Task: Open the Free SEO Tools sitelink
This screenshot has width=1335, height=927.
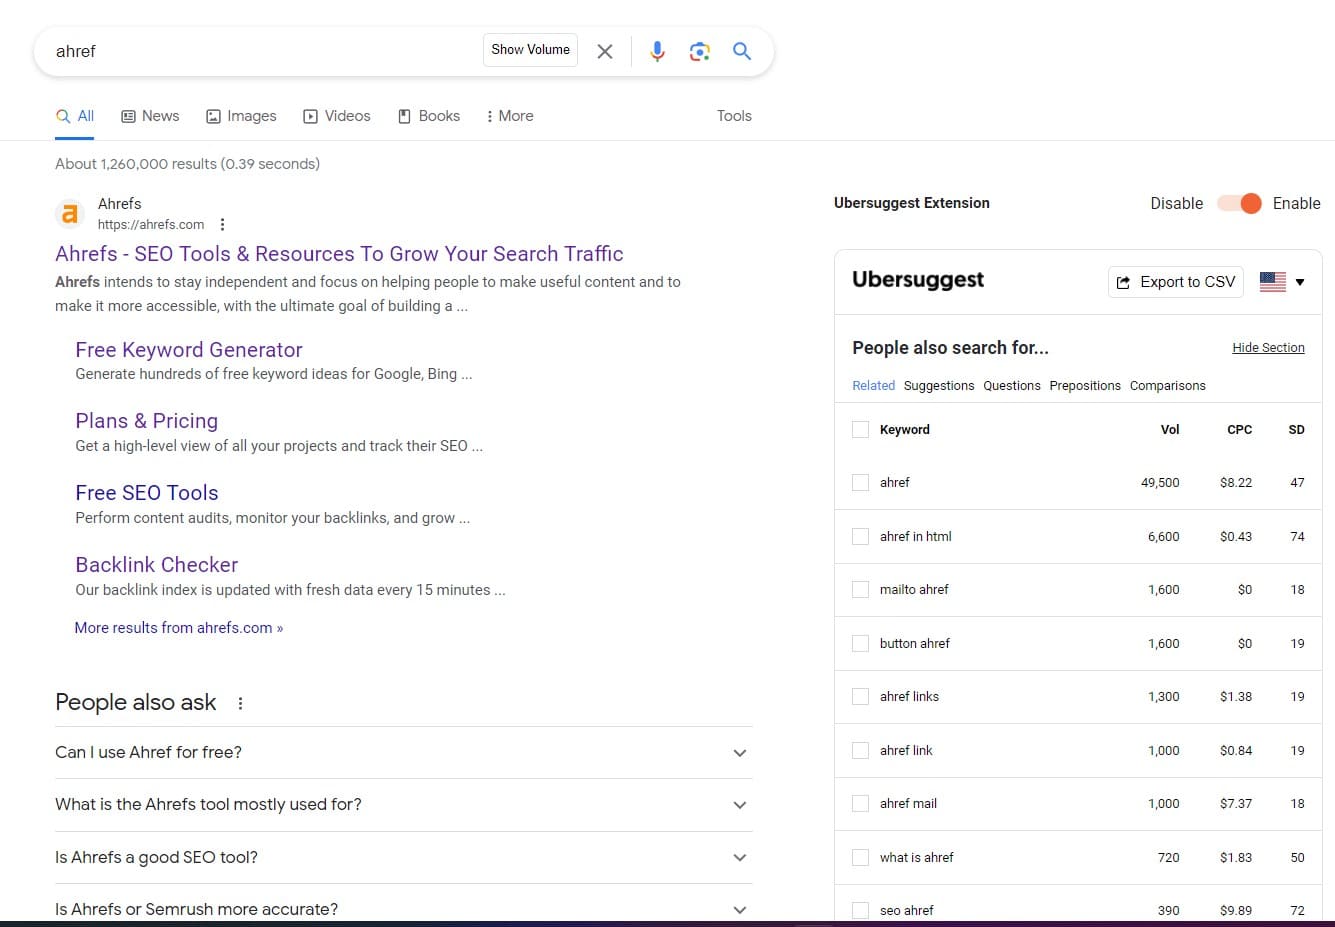Action: point(147,493)
